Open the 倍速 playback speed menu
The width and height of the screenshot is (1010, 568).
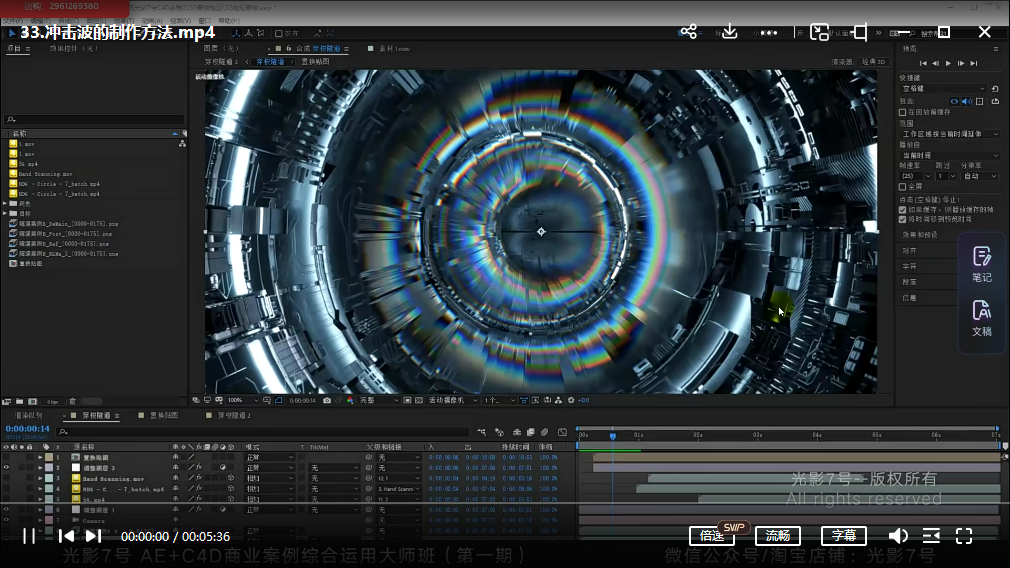click(711, 536)
